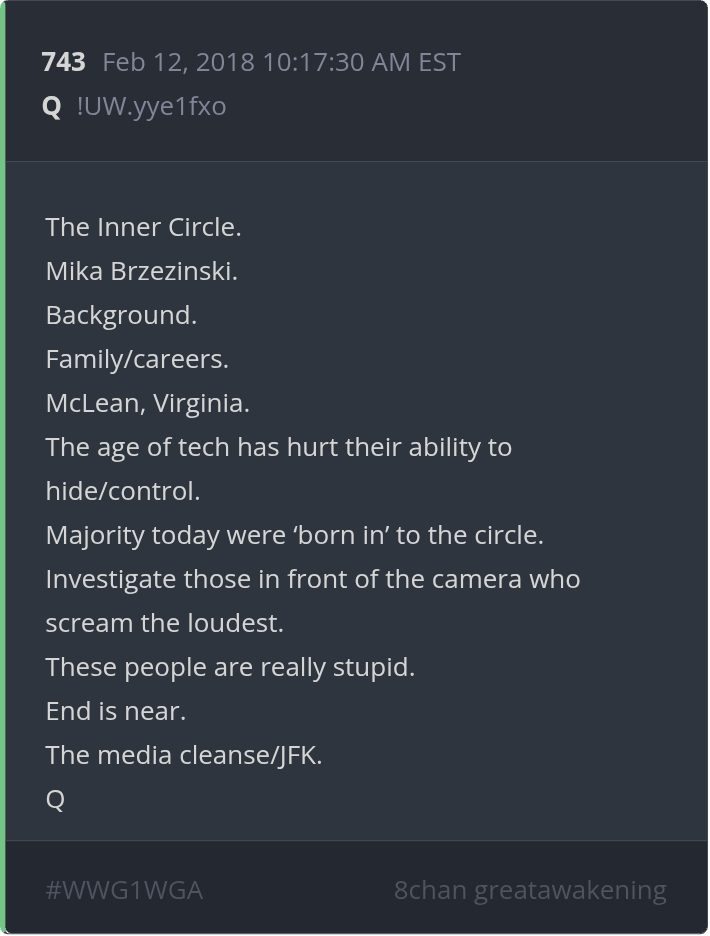Click the "Investigate those in front" line
The image size is (710, 936).
point(312,579)
